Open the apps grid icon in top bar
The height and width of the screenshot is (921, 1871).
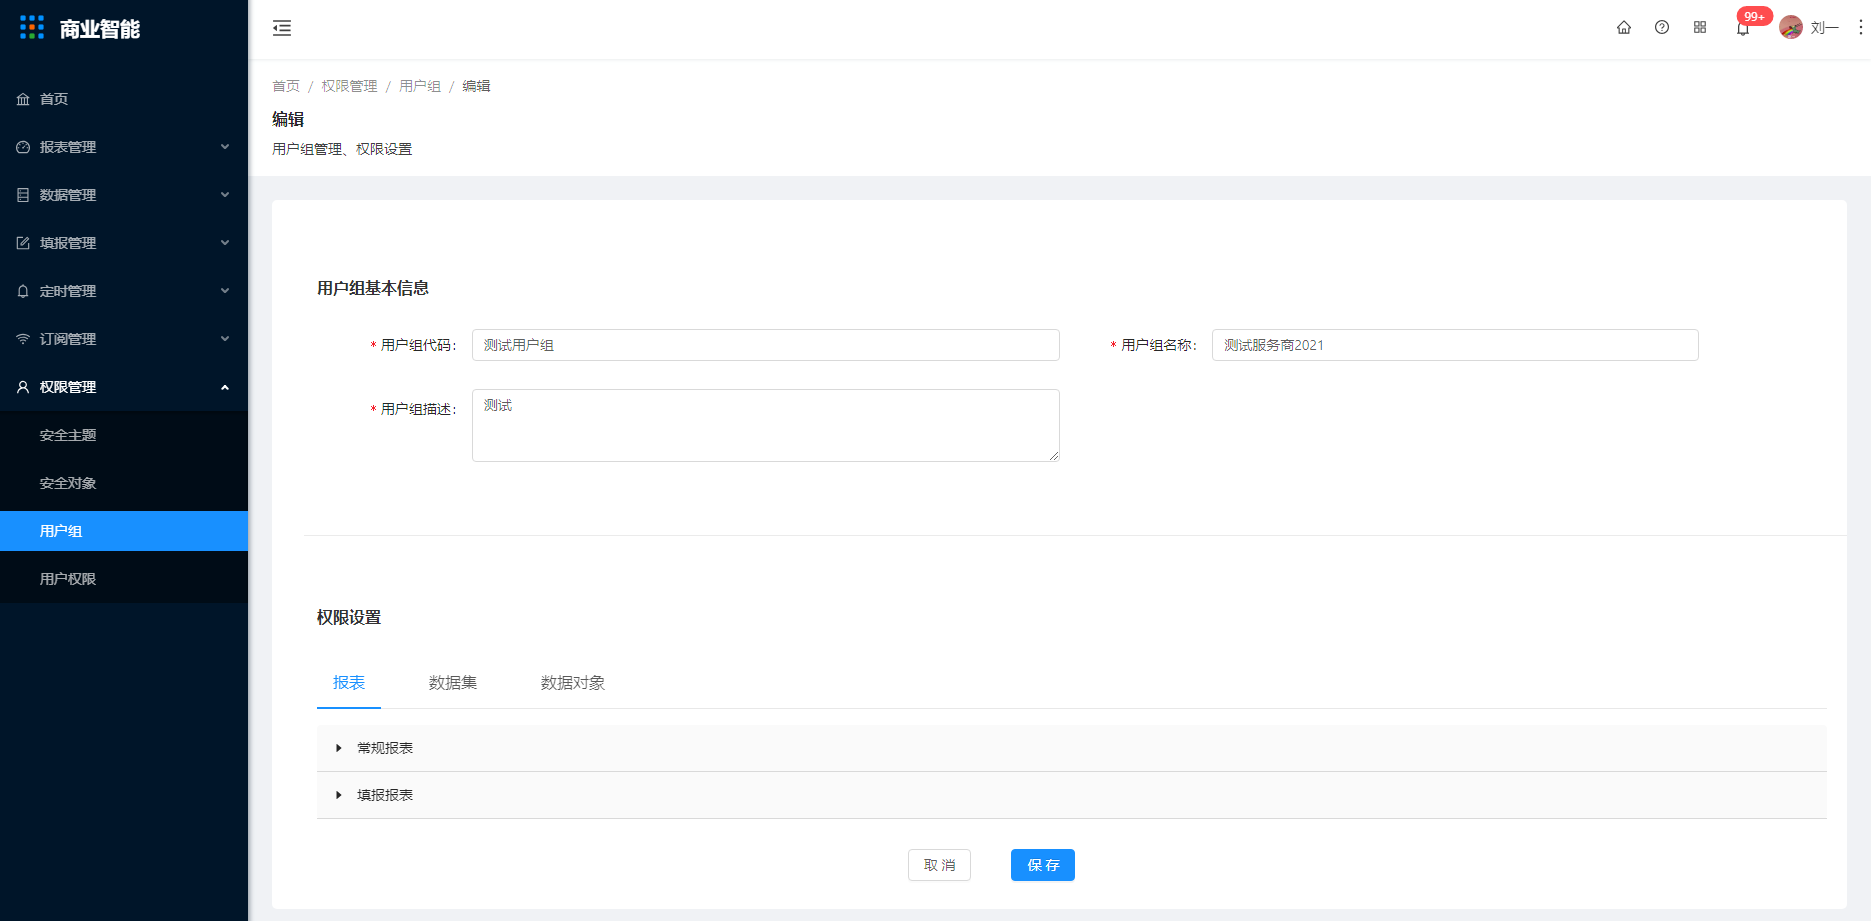[1700, 28]
